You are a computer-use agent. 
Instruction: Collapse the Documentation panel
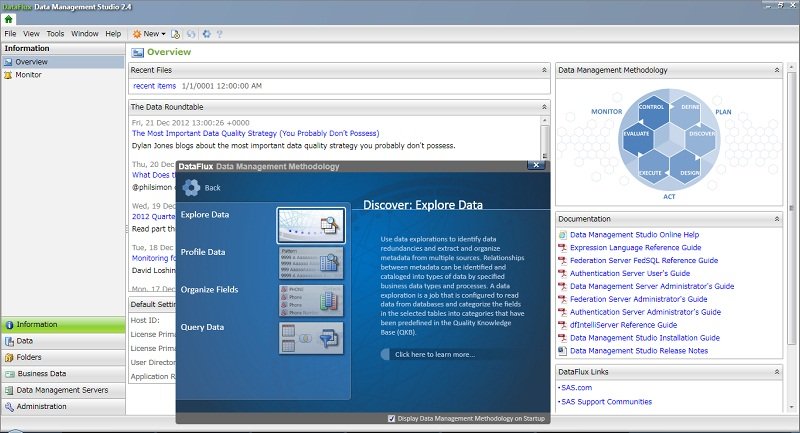click(777, 219)
